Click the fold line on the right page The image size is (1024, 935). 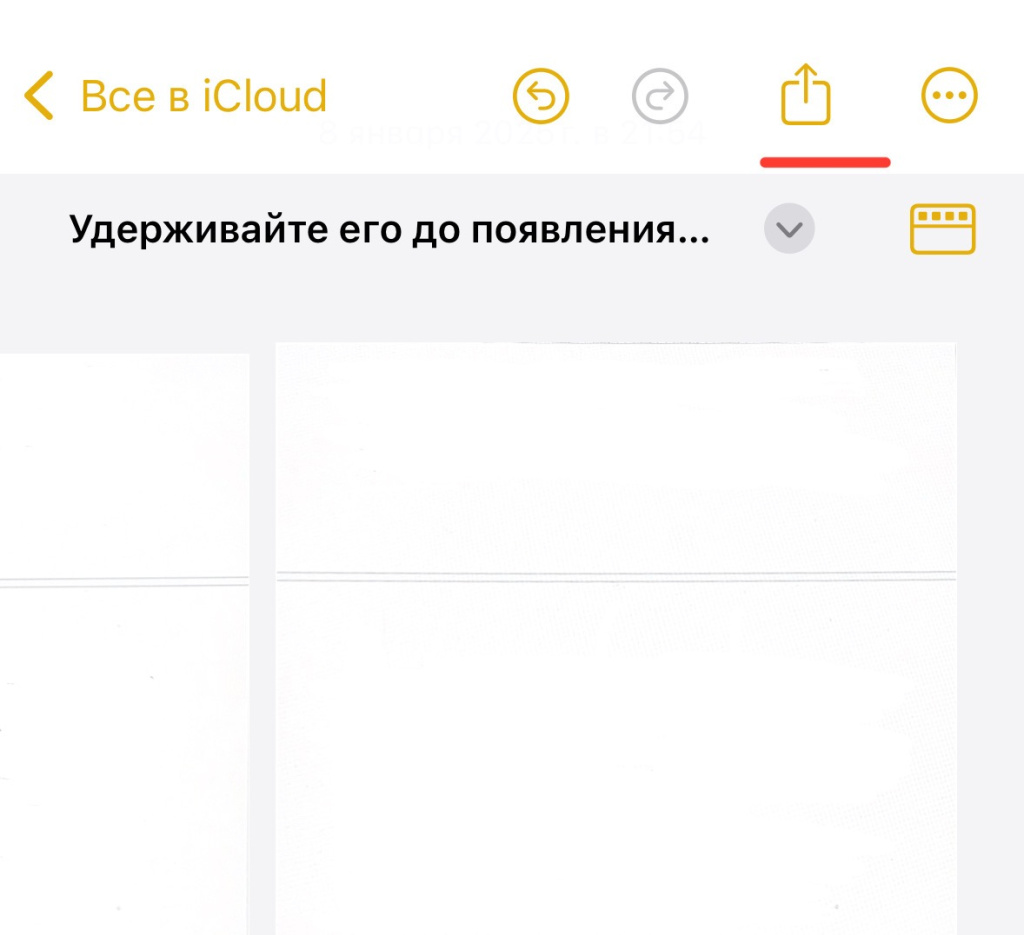[x=615, y=576]
